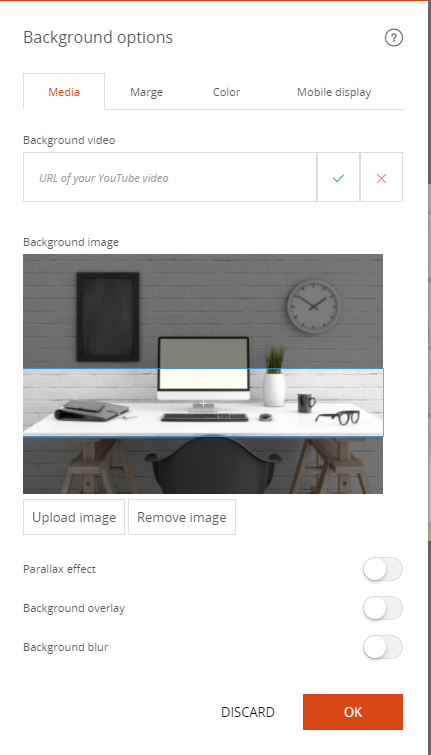Toggle the Background blur switch
The width and height of the screenshot is (431, 755).
(383, 647)
